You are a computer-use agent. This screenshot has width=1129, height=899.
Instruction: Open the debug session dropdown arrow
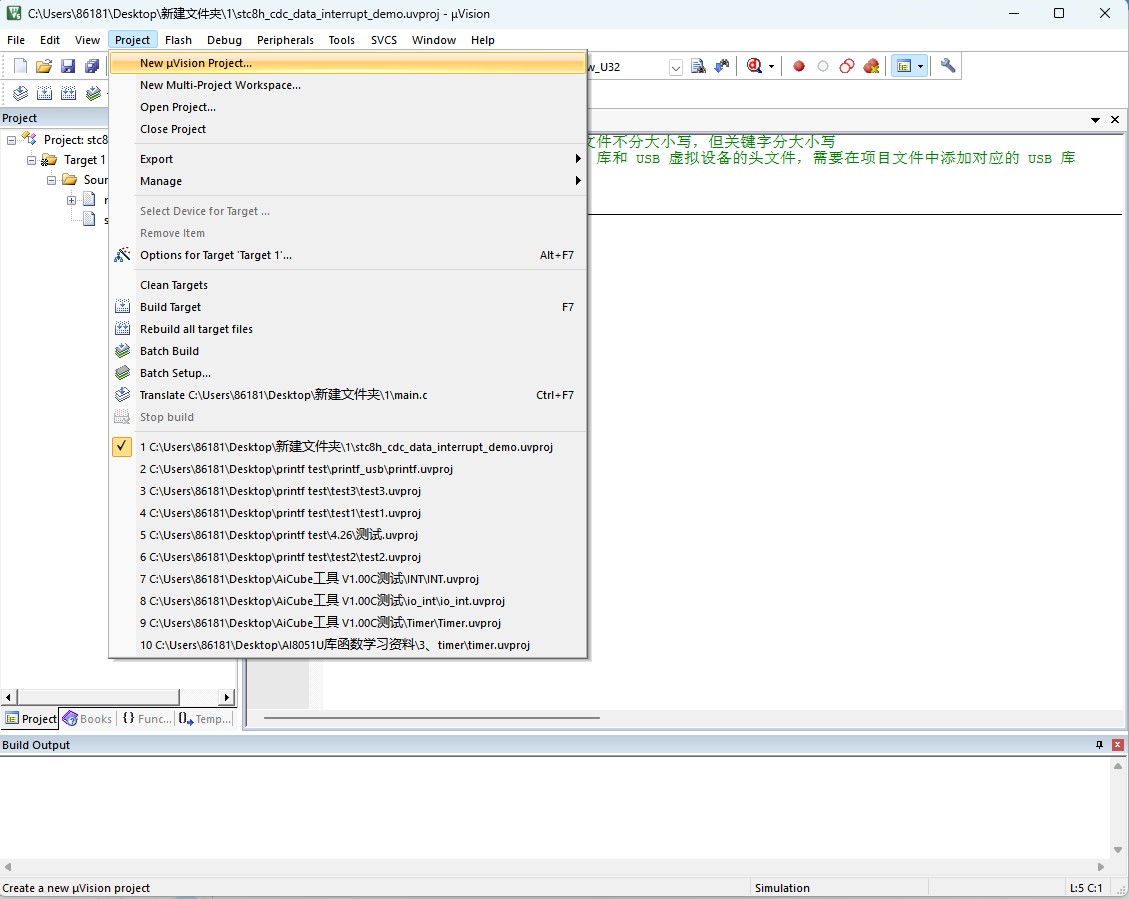771,66
